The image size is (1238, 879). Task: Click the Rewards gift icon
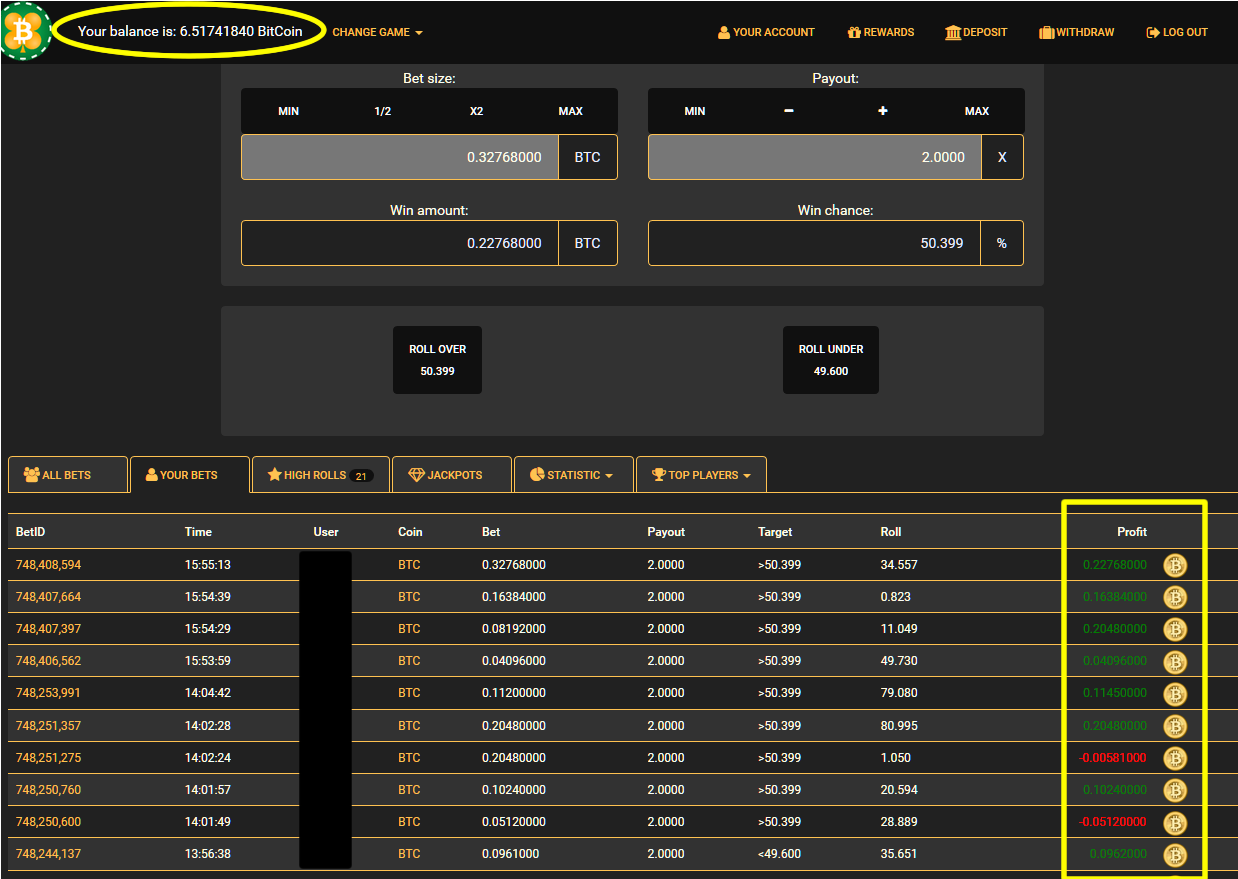(x=853, y=31)
